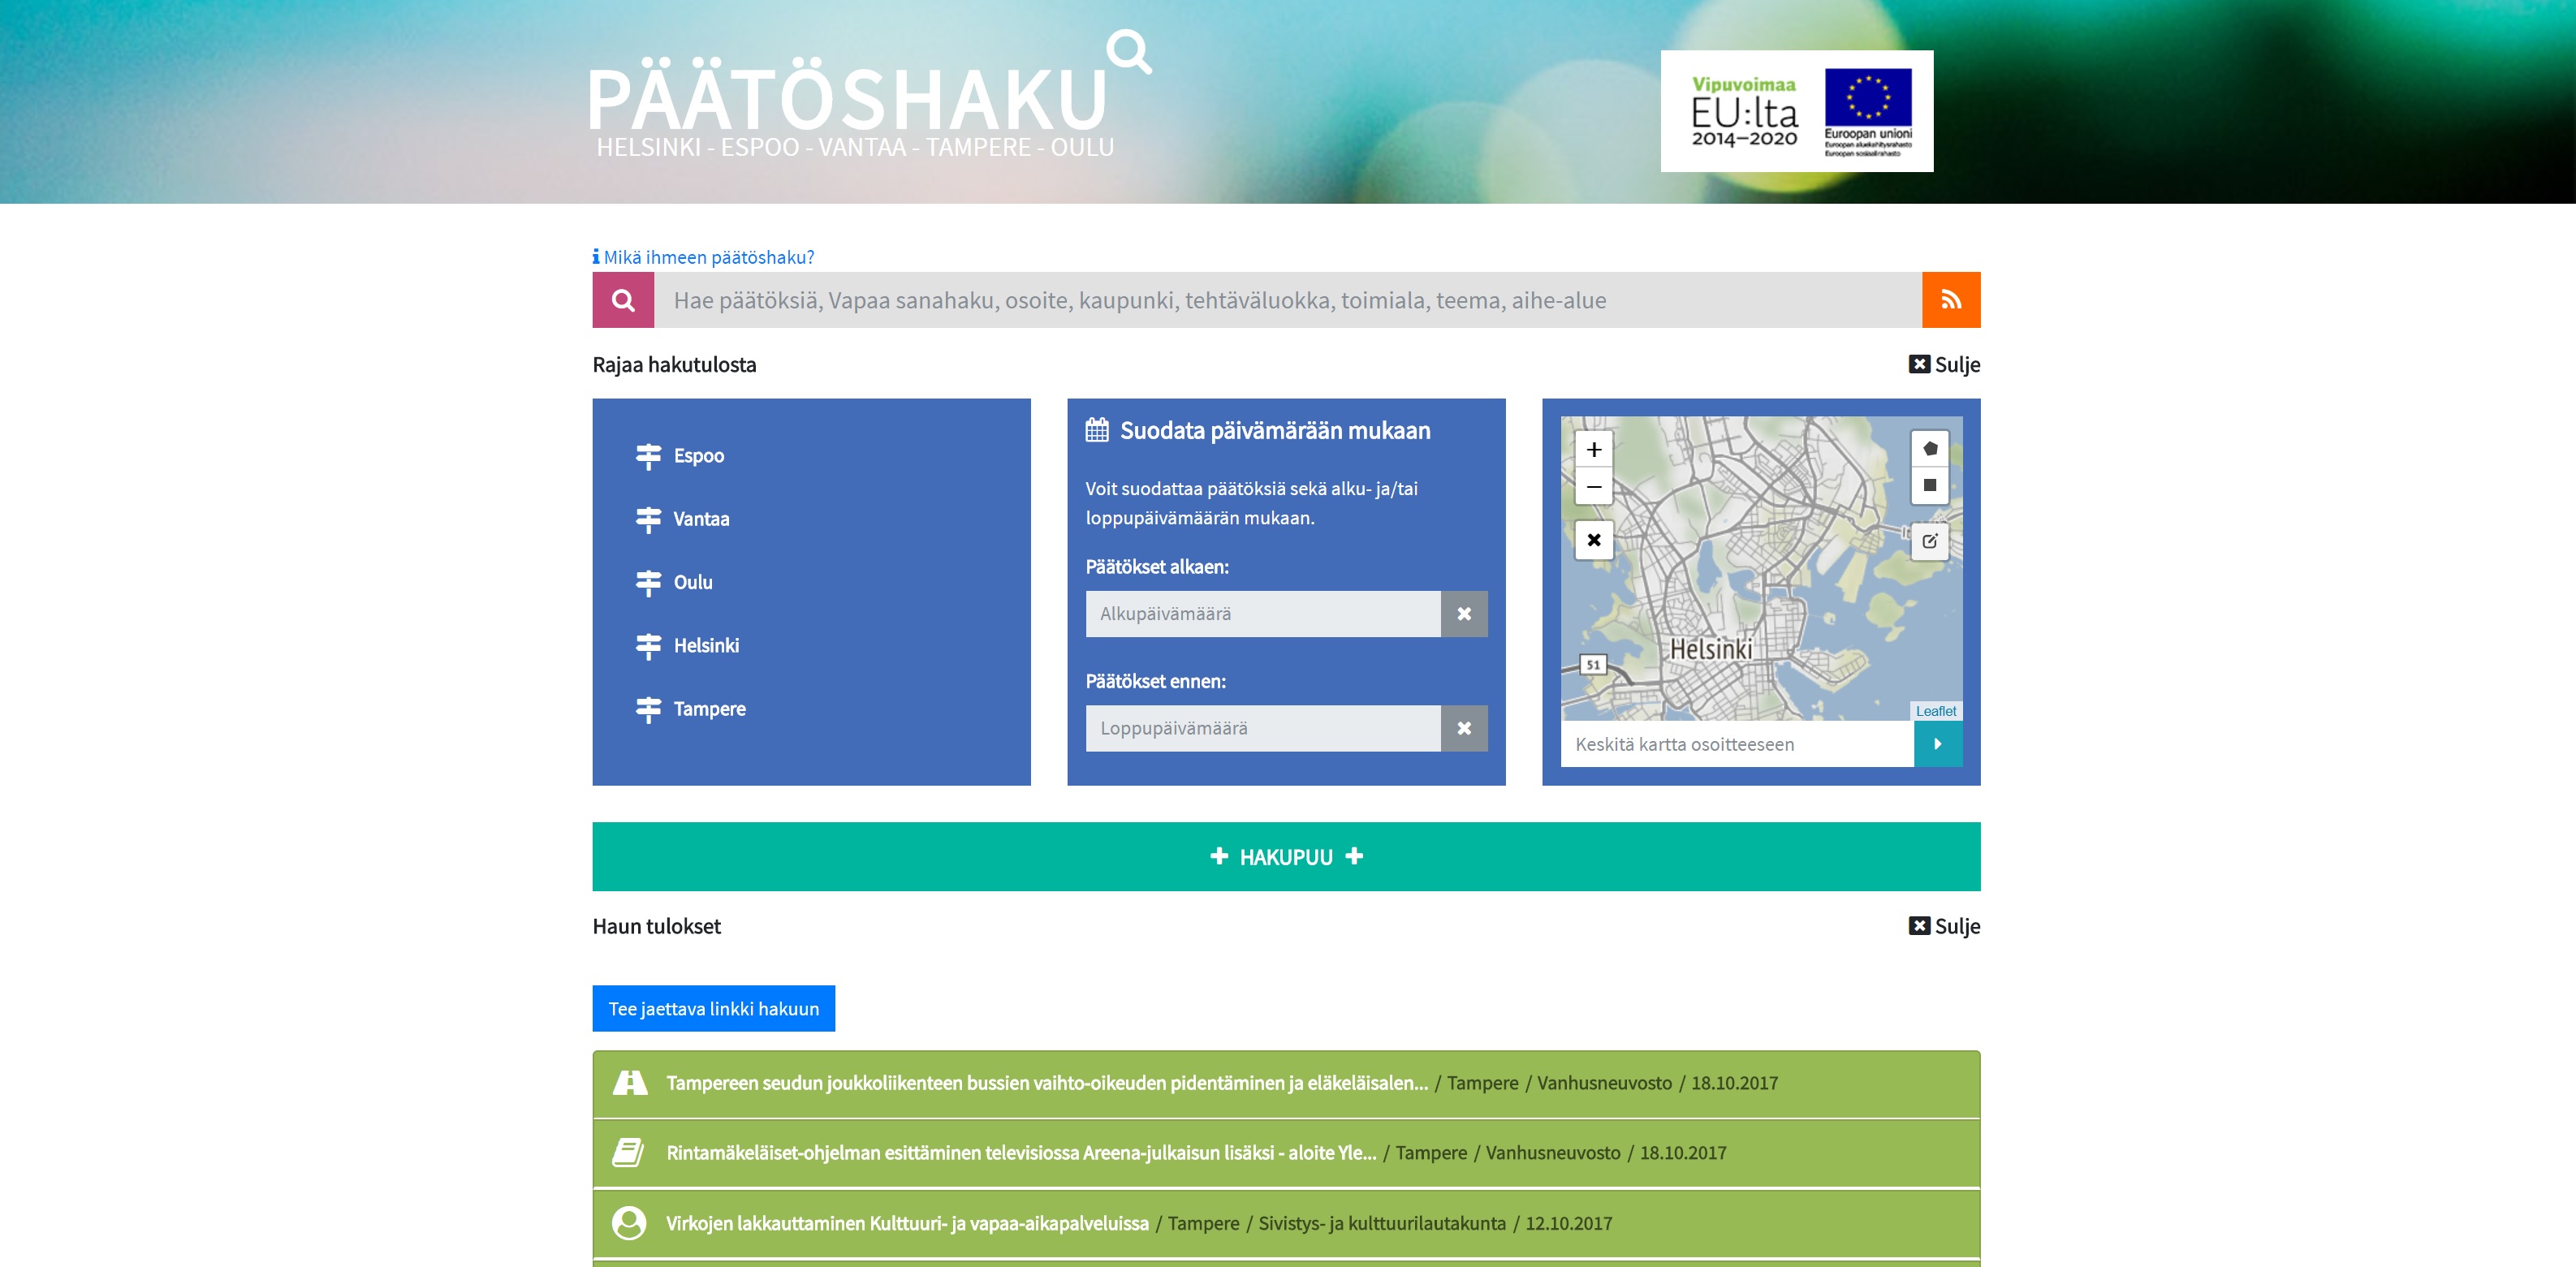
Task: Open result about Rintamäkeläiset-ohjelman esittäminen
Action: (x=1021, y=1153)
